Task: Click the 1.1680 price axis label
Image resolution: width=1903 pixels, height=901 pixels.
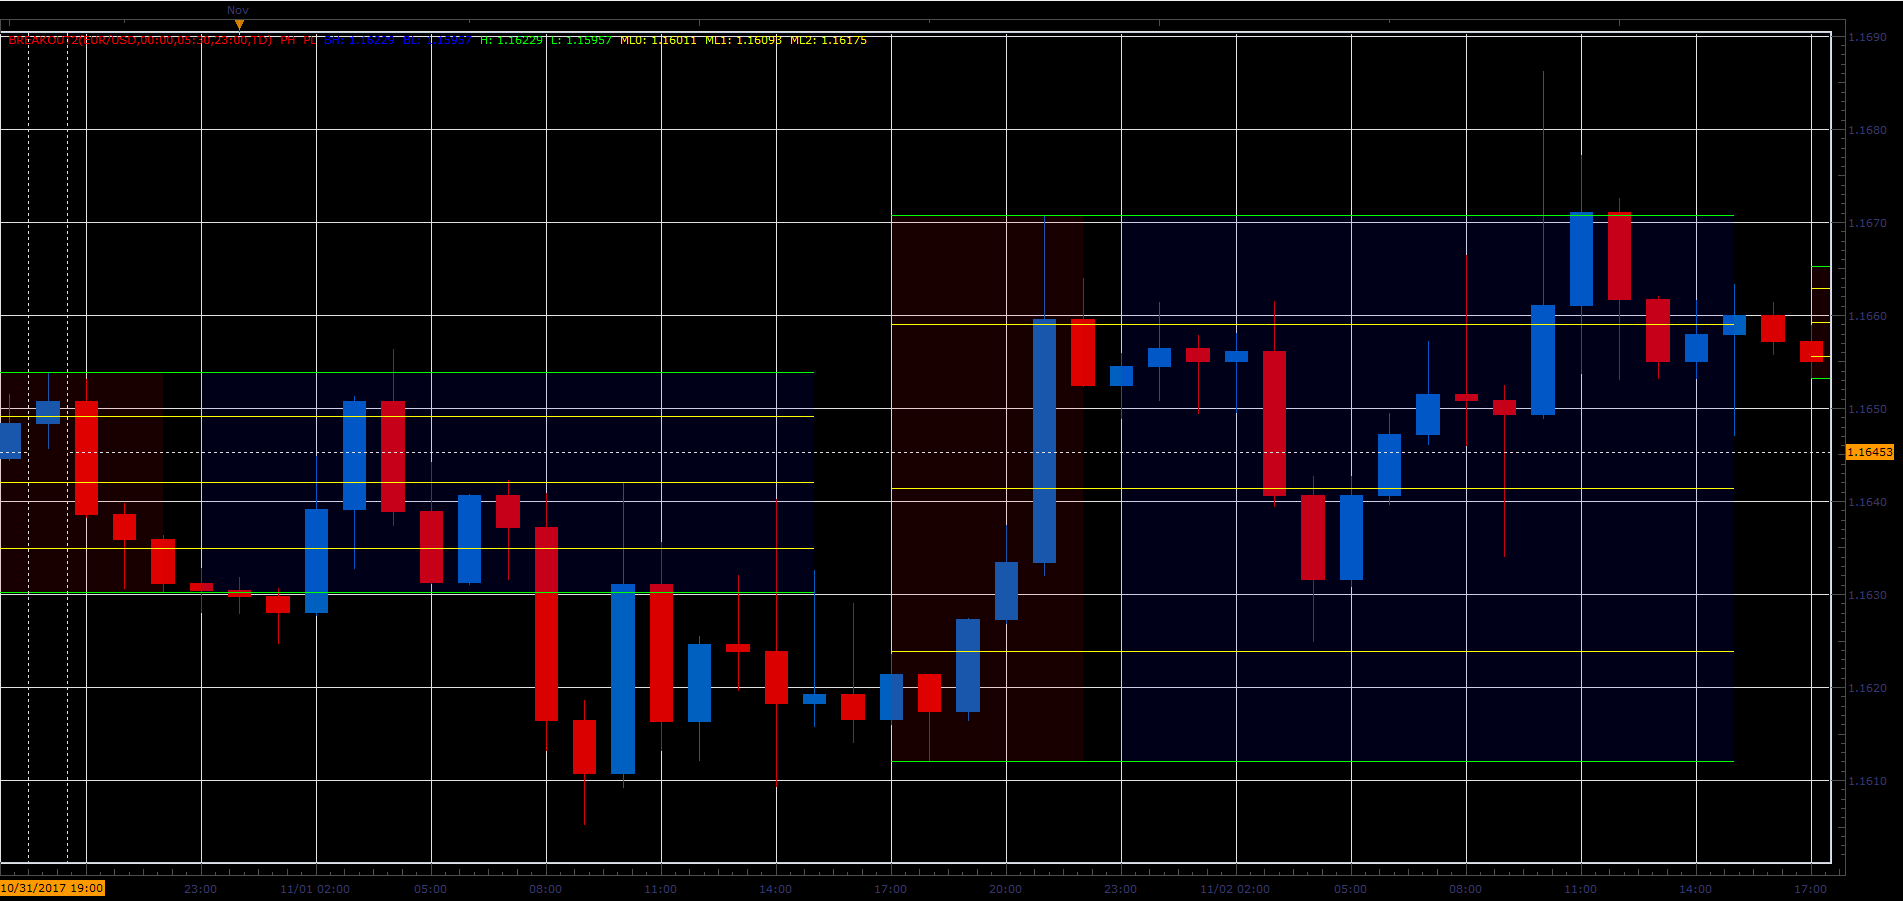Action: coord(1867,130)
